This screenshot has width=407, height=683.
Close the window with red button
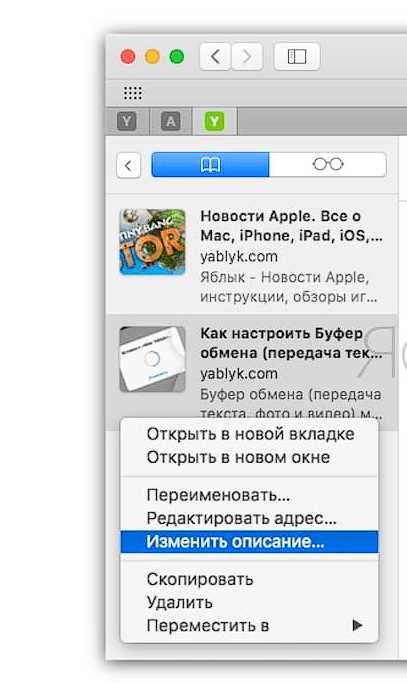(x=128, y=57)
